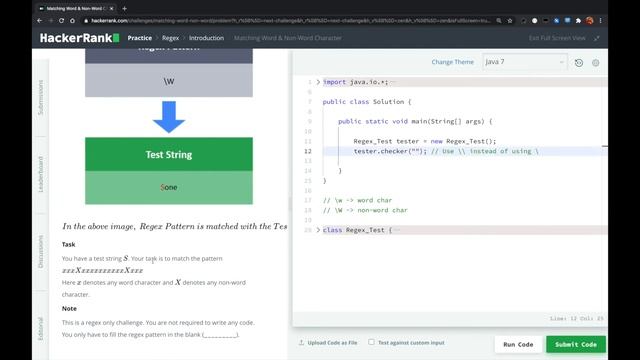Switch to the Leaderboard side tab
Image resolution: width=640 pixels, height=360 pixels.
tap(40, 174)
